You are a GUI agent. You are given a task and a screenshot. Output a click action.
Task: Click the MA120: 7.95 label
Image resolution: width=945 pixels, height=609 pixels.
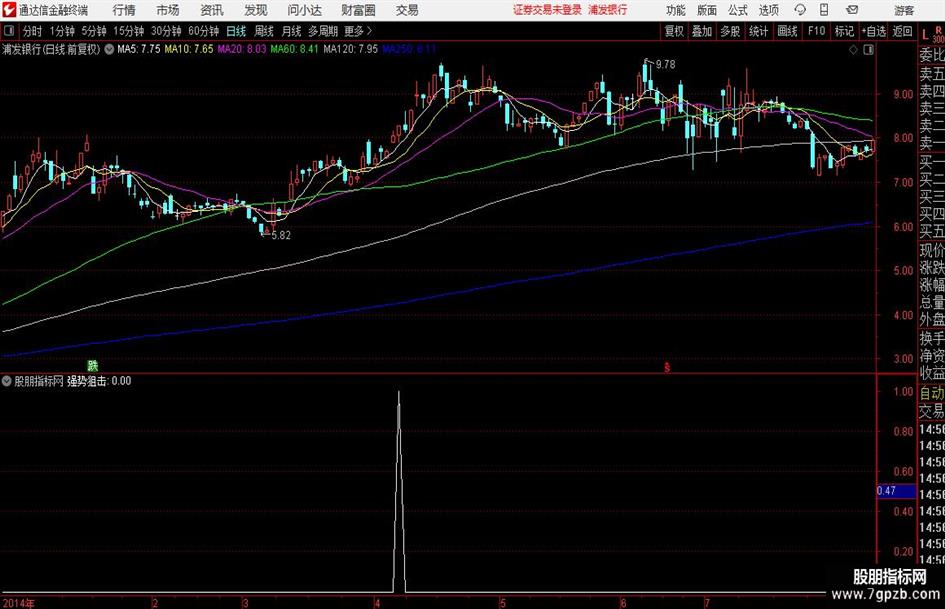(x=350, y=49)
